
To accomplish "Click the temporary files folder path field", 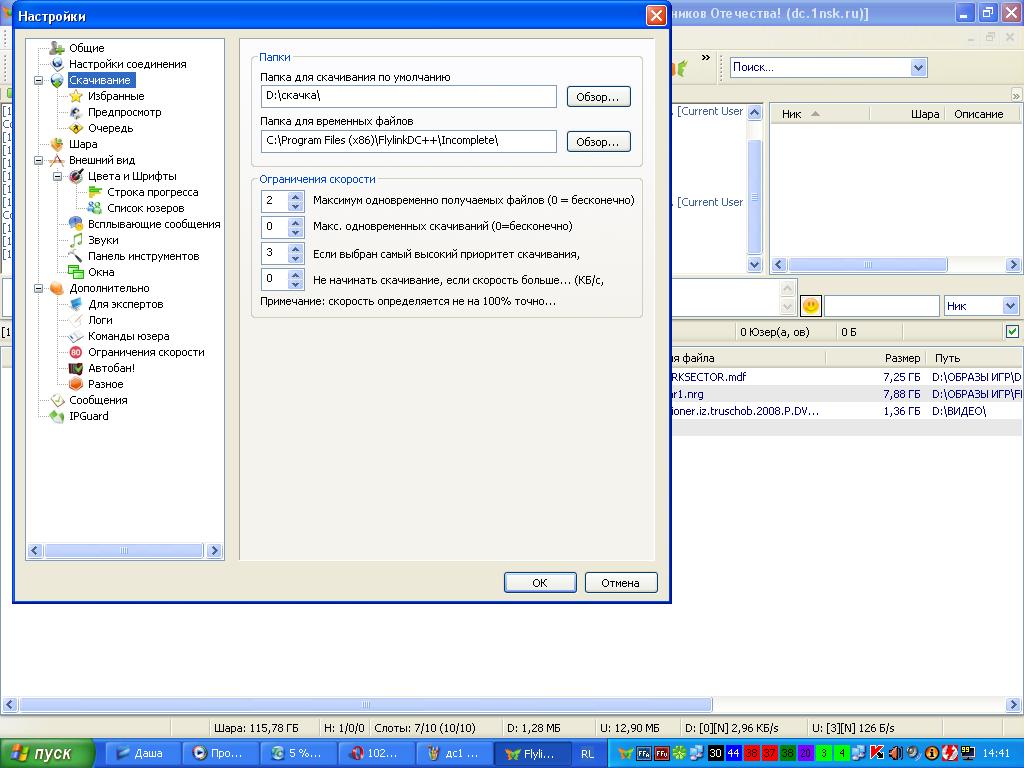I will 408,141.
